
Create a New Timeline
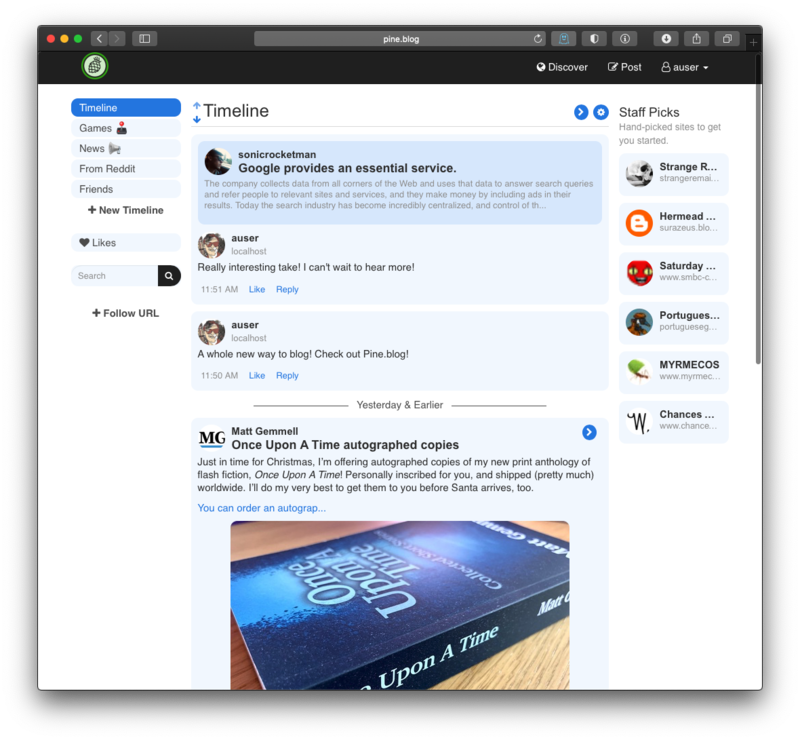126,210
